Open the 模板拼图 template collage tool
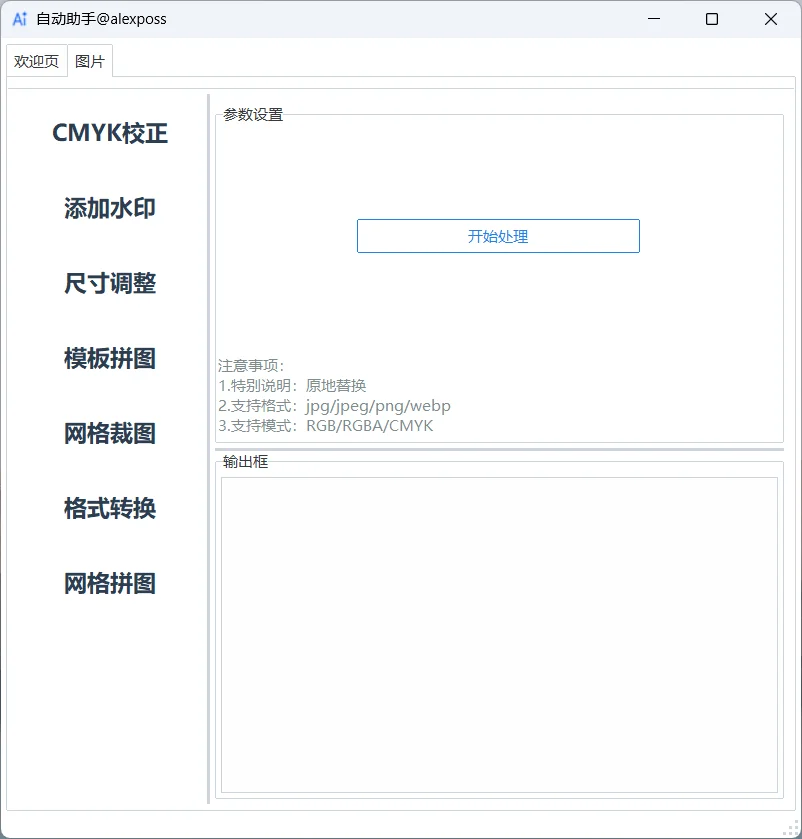This screenshot has width=802, height=839. coord(109,358)
